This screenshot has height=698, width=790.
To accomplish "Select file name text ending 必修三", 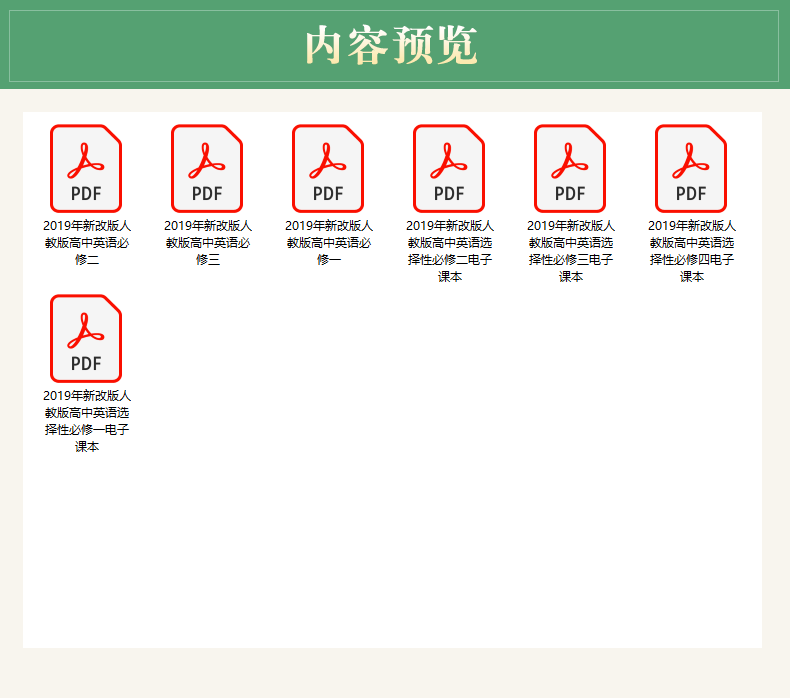I will [208, 242].
